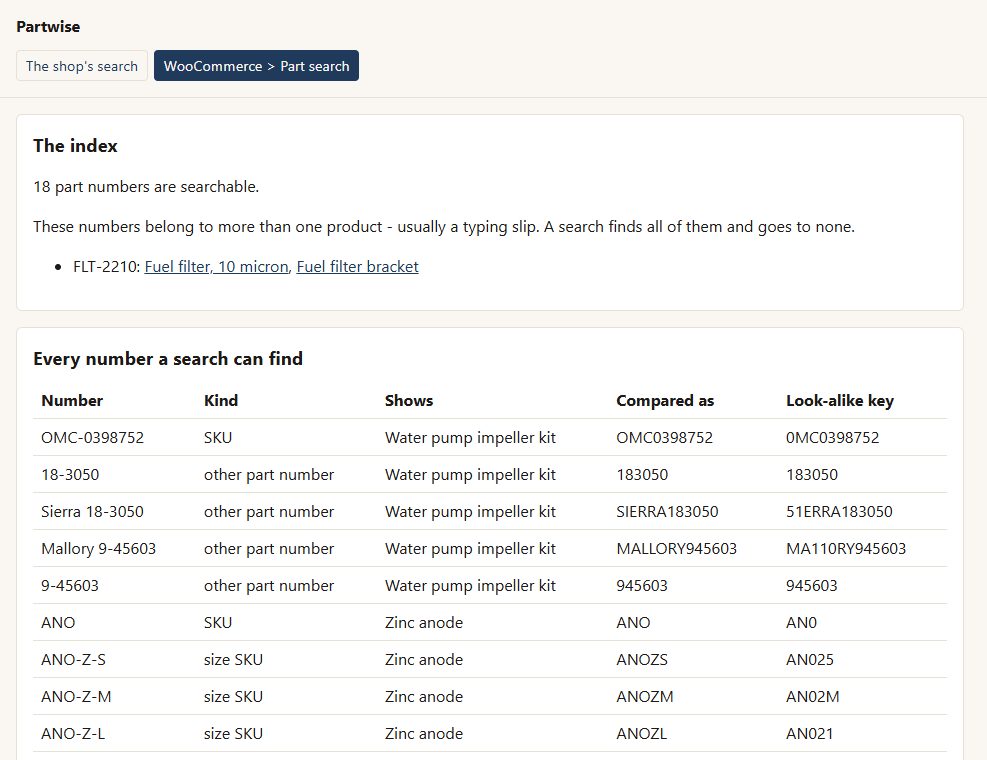Click the look-alike key AN0
The image size is (987, 760).
click(x=801, y=623)
